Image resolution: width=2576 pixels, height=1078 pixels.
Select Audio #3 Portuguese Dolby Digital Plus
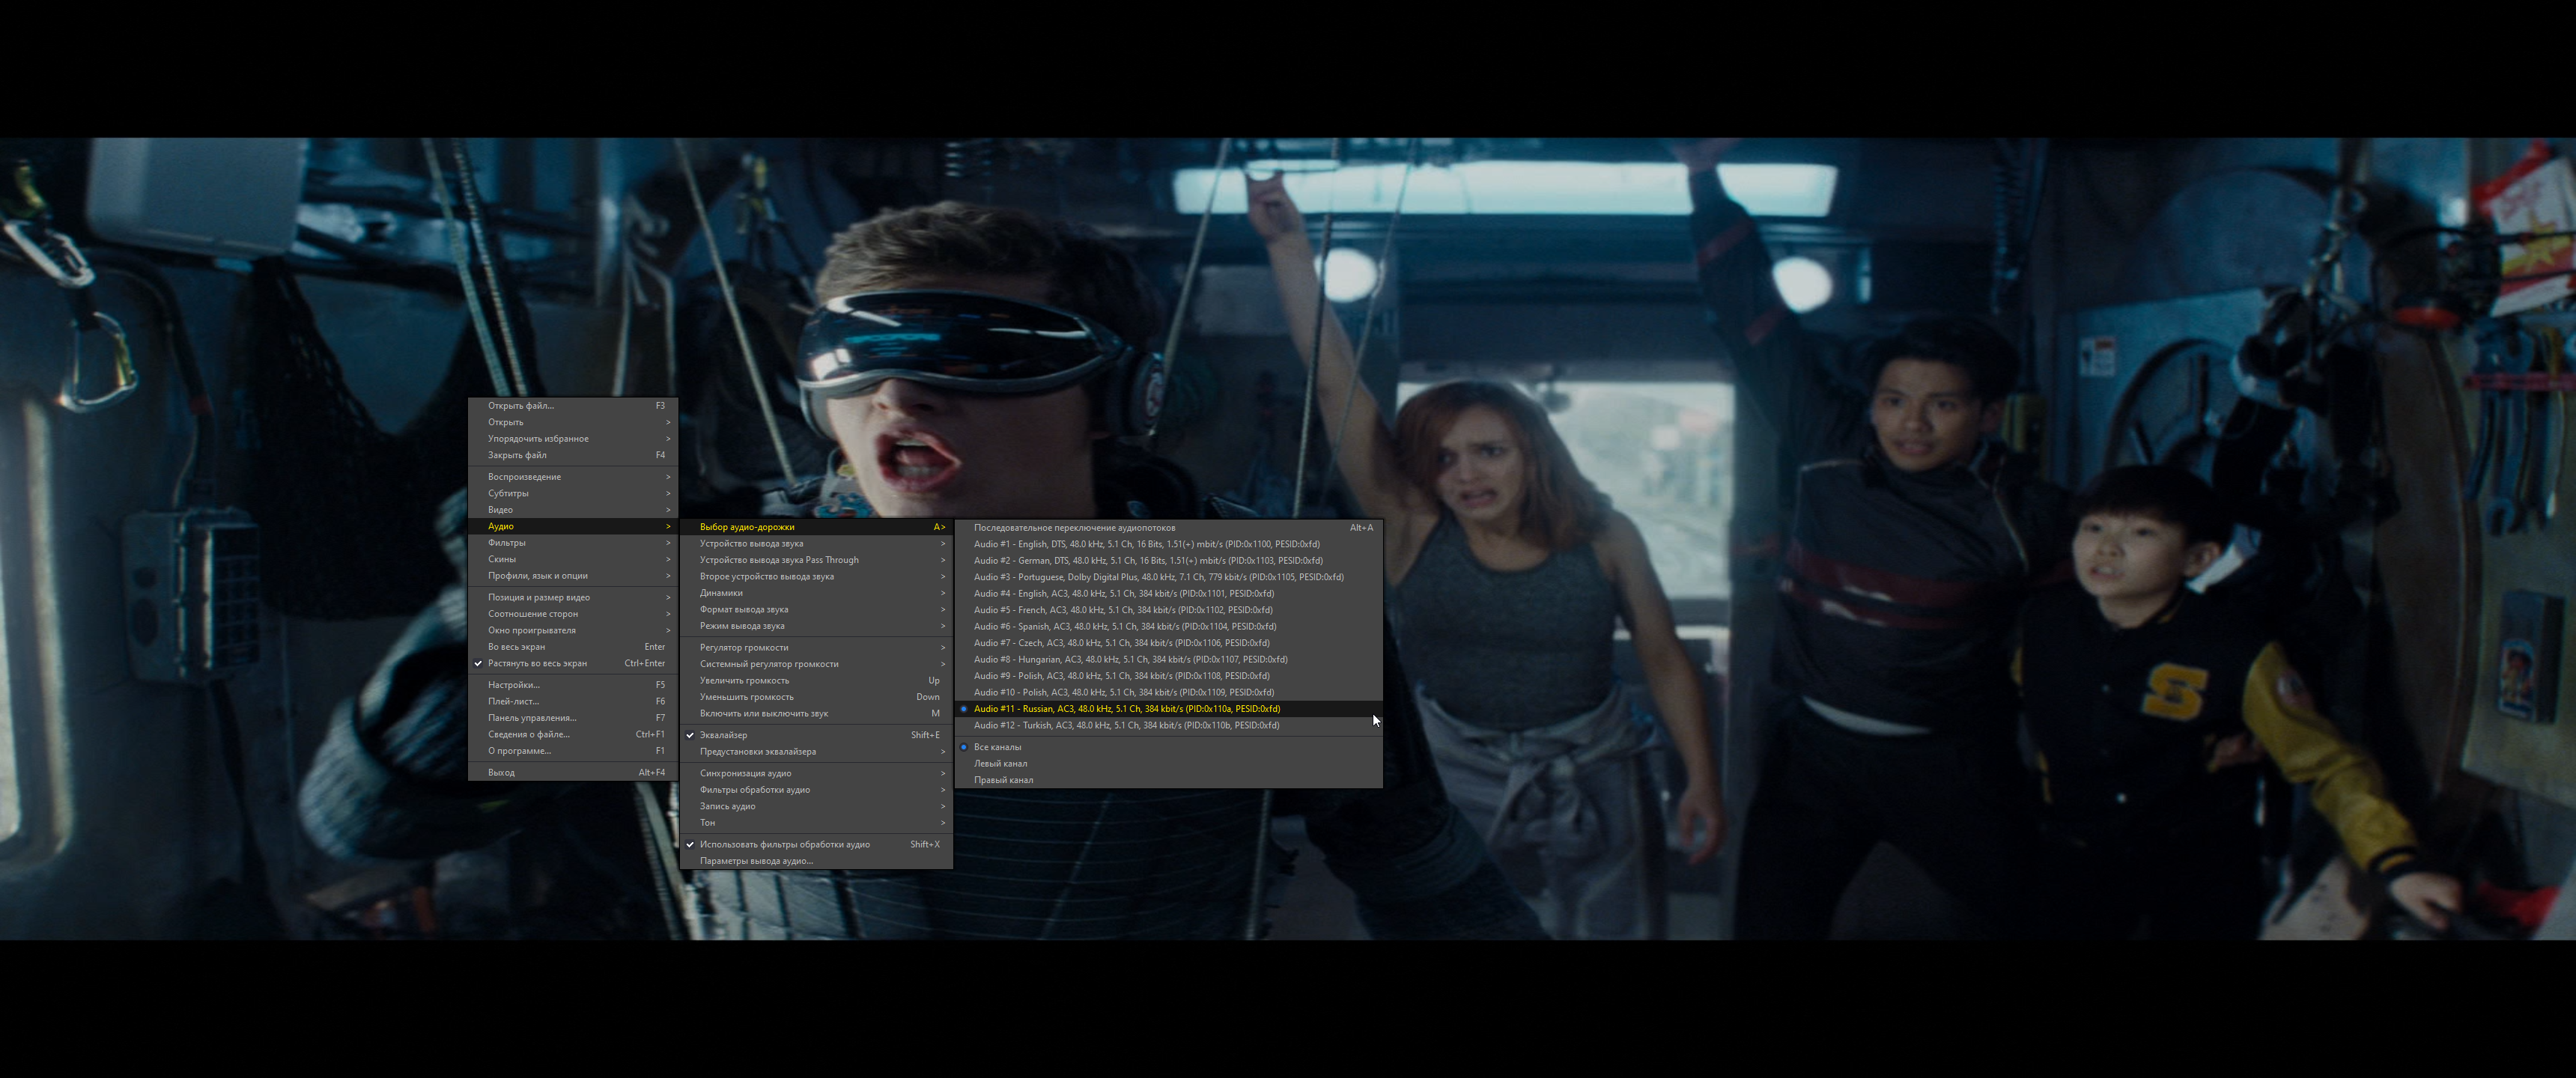(x=1169, y=577)
